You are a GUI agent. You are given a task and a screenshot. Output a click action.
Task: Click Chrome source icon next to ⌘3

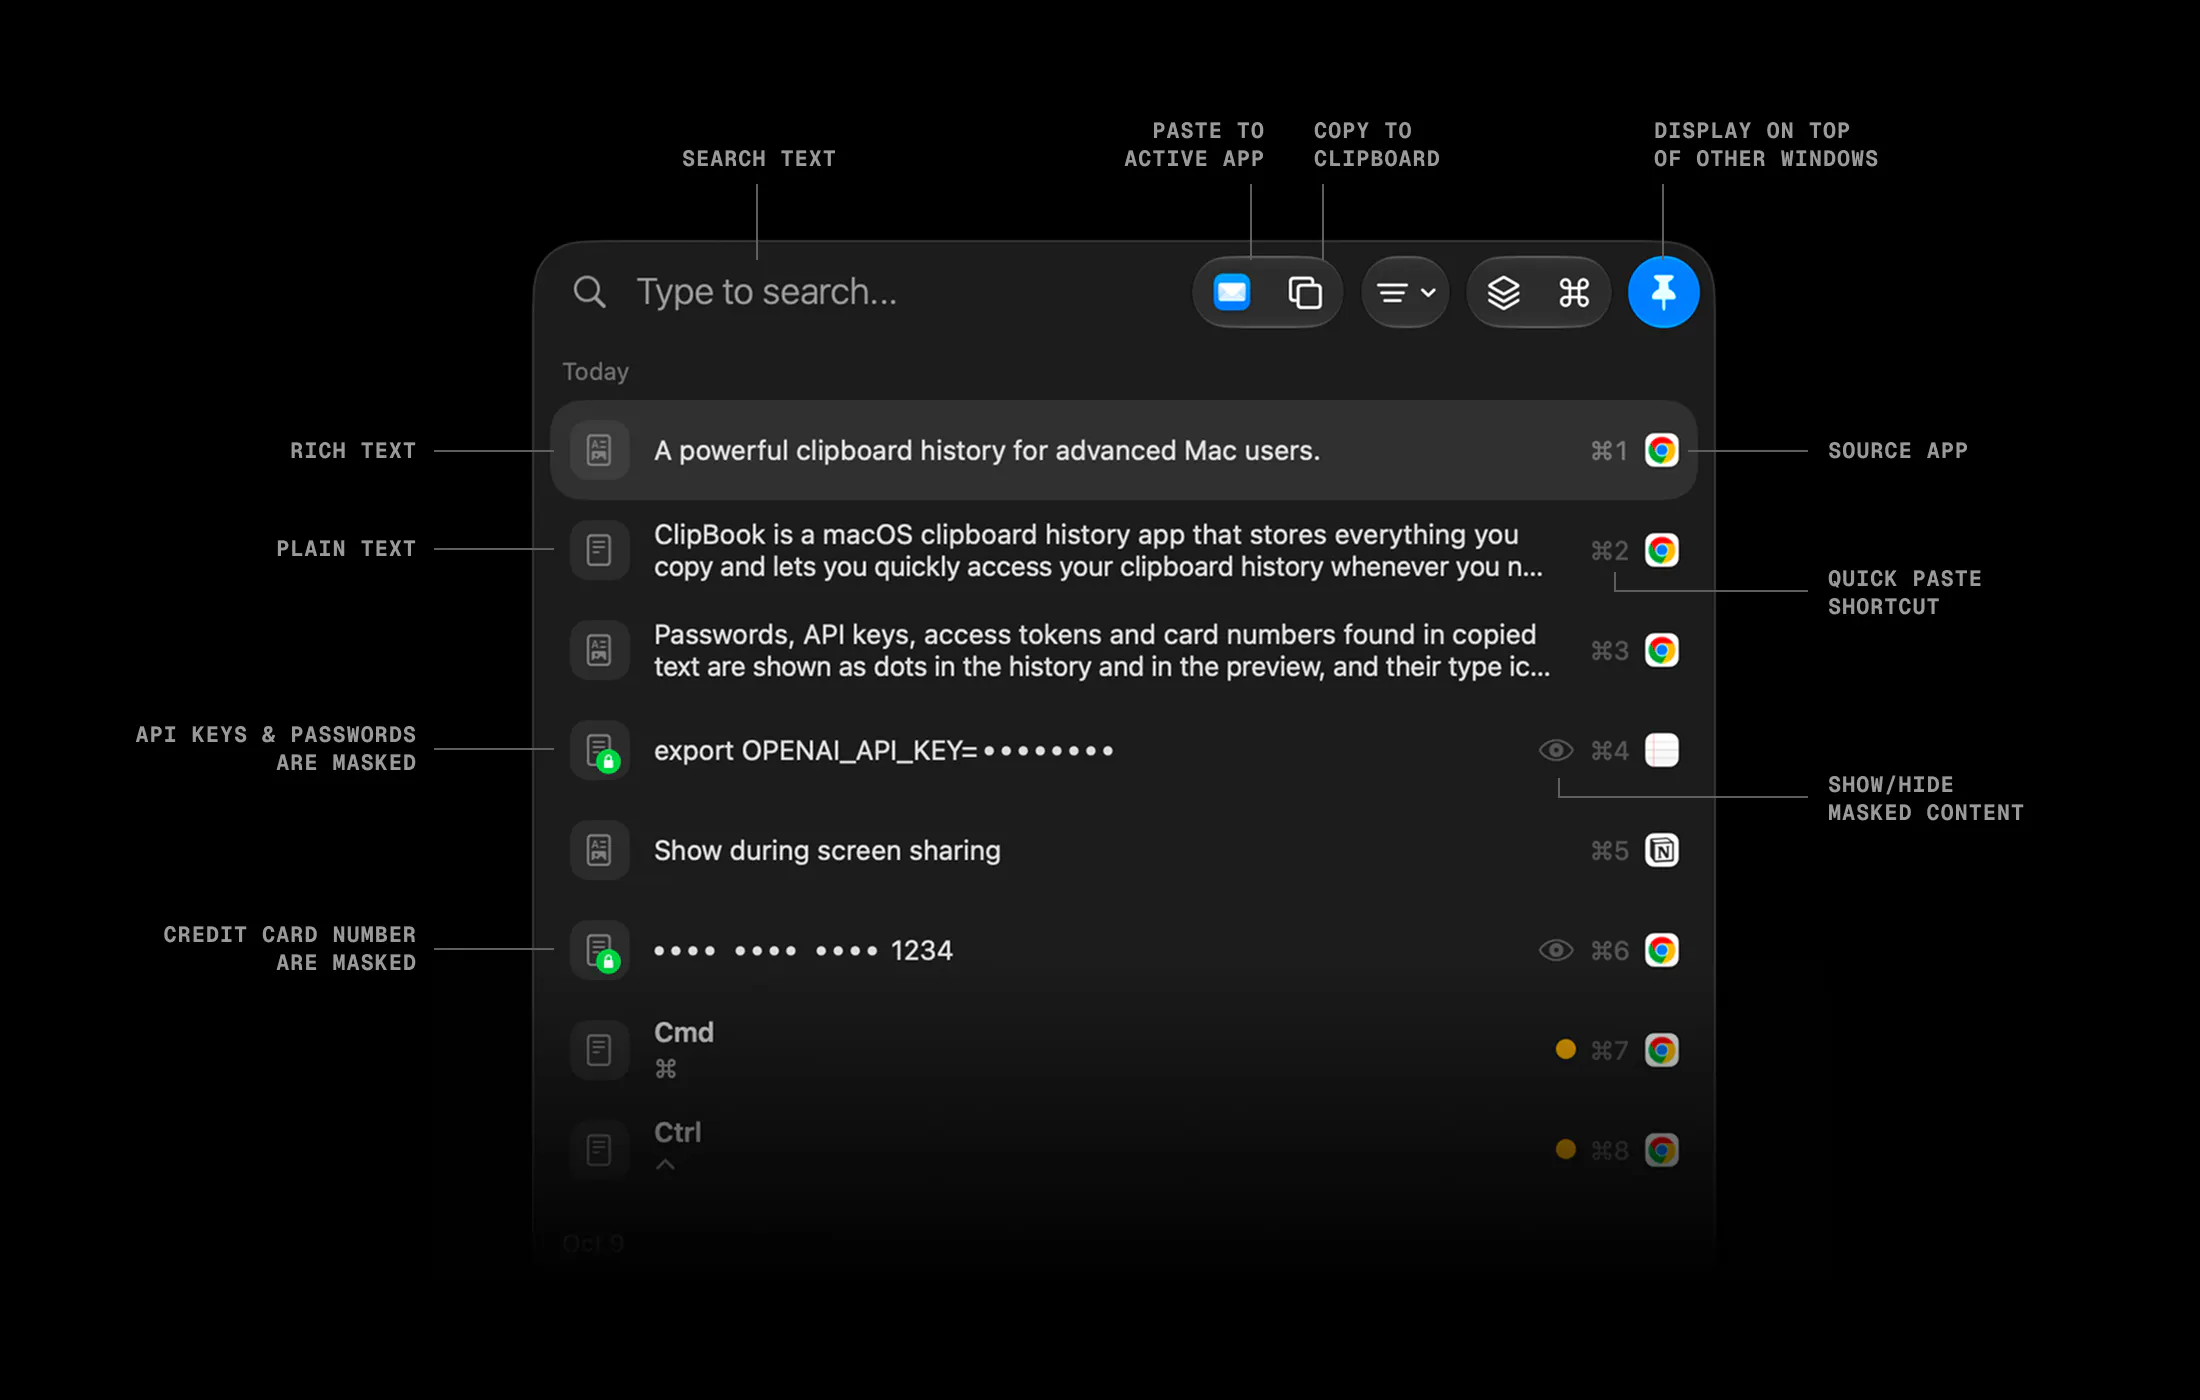(1661, 650)
